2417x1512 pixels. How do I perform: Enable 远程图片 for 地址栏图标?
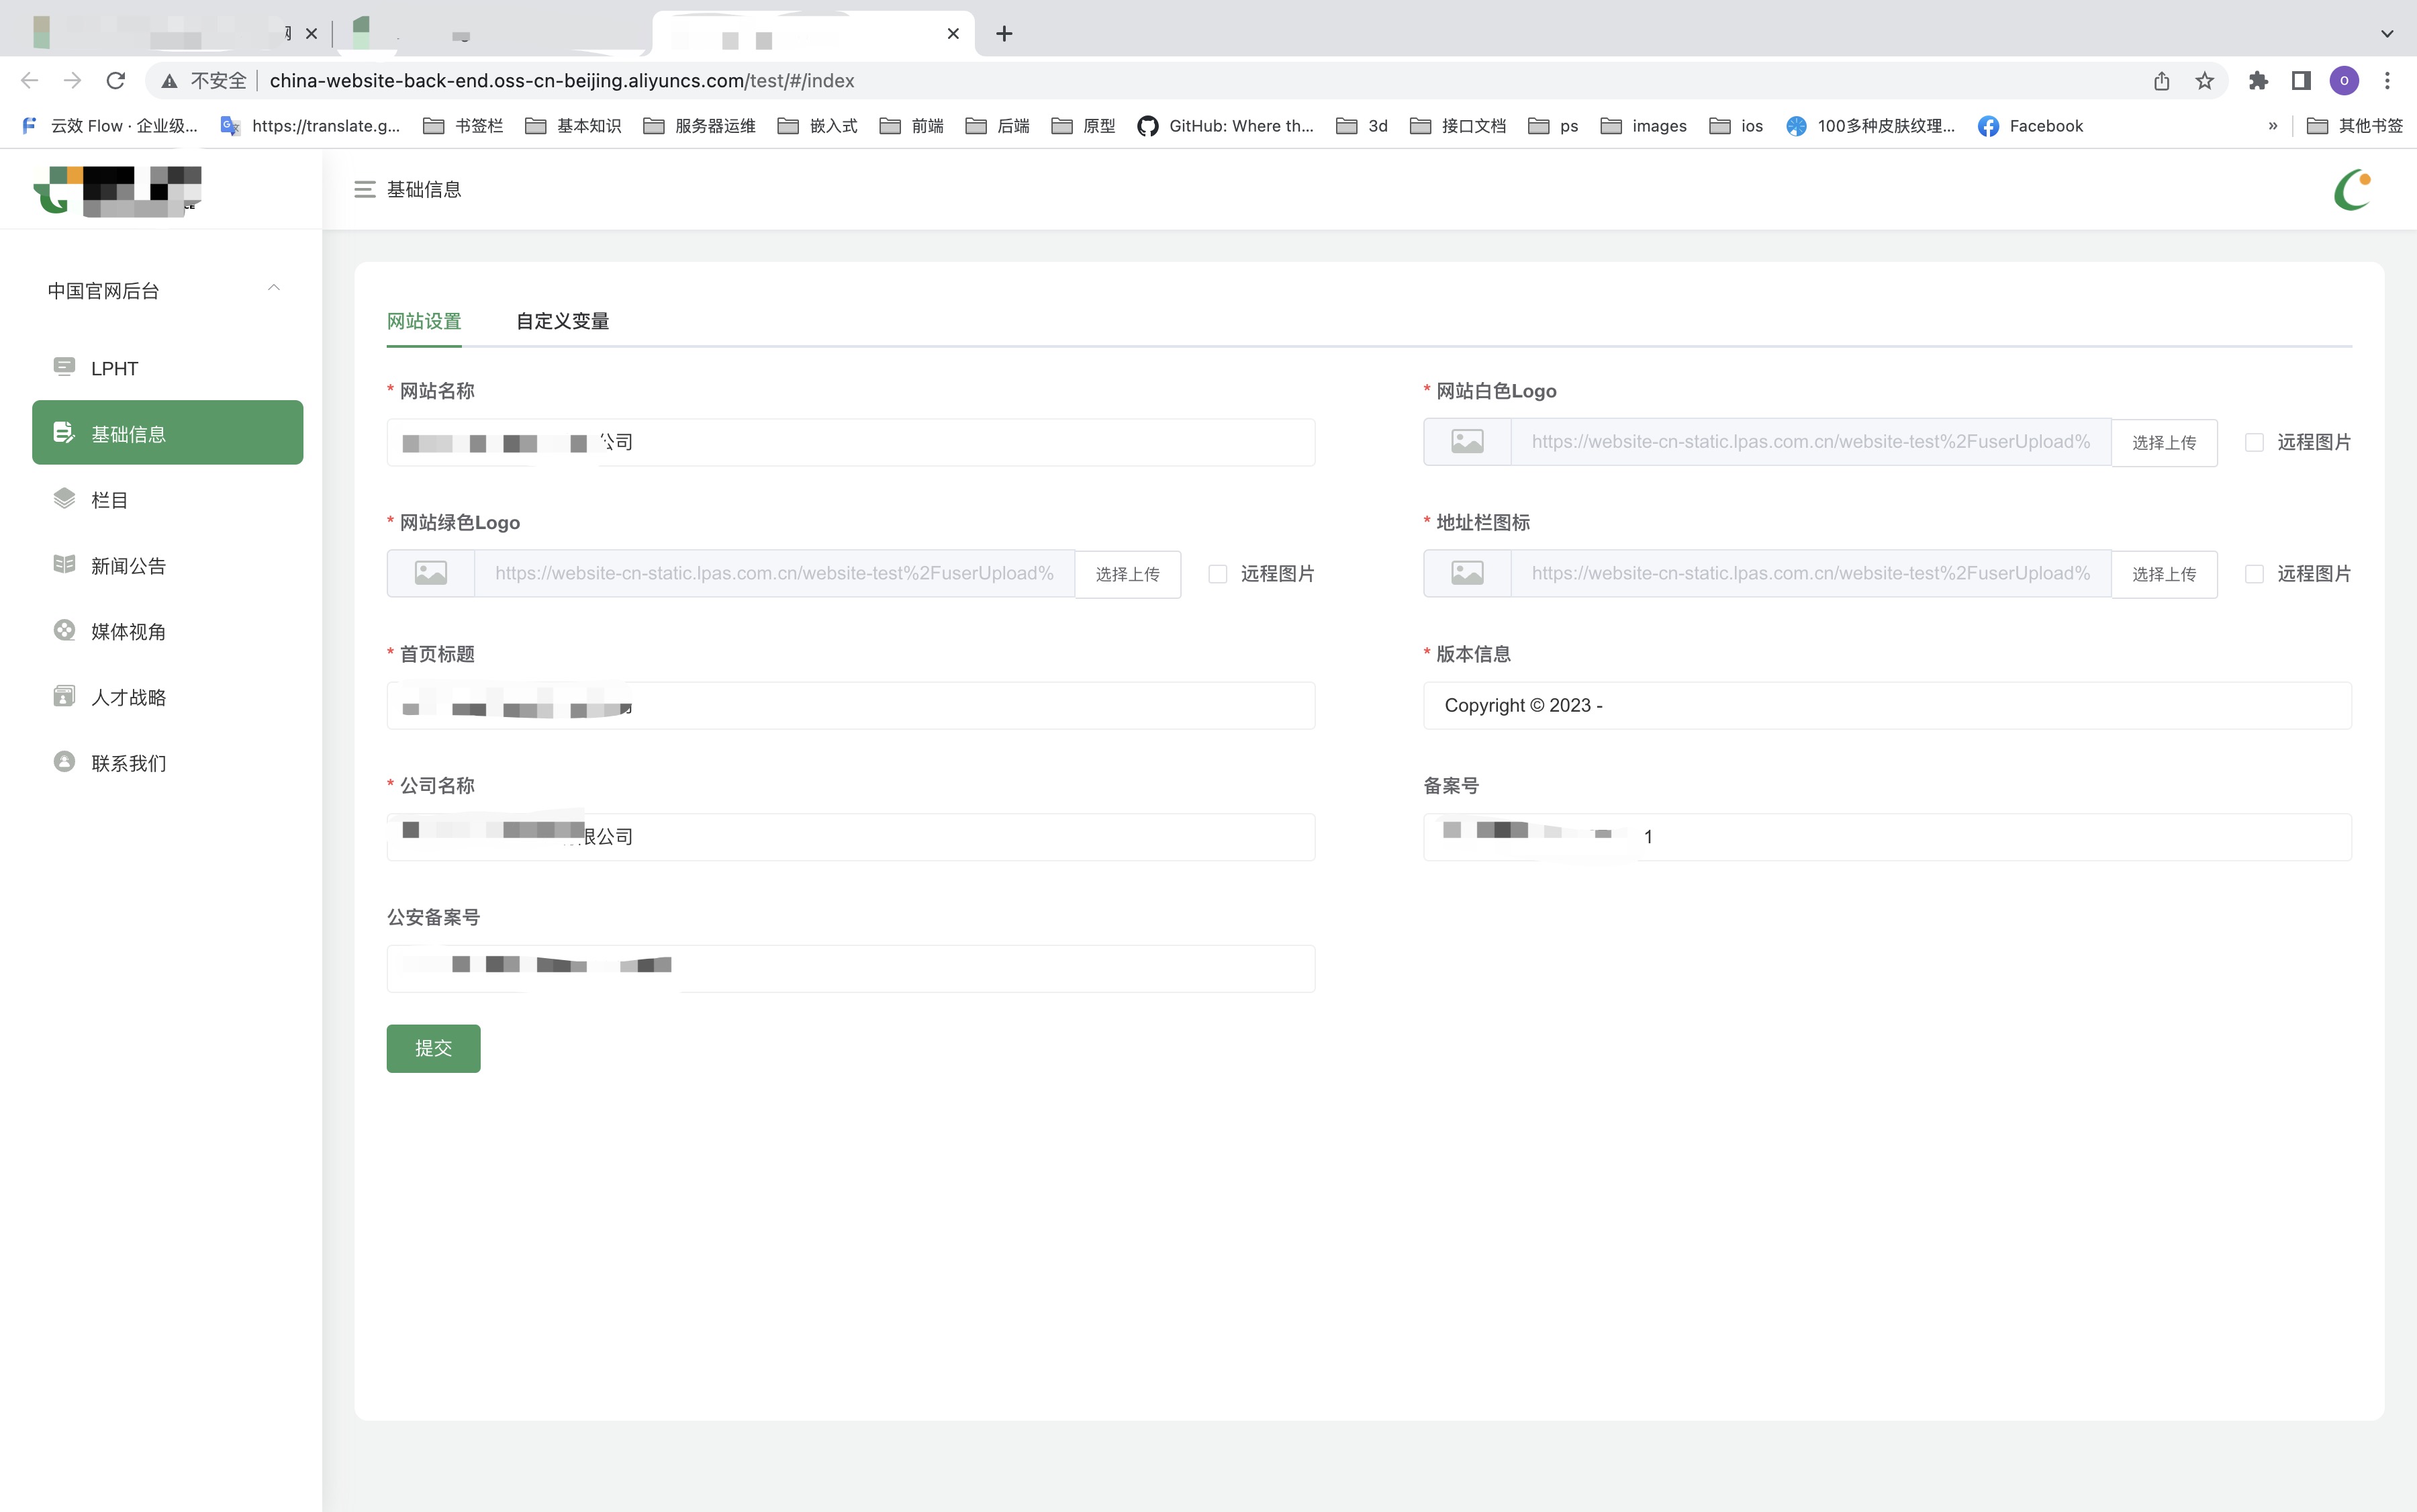coord(2254,574)
